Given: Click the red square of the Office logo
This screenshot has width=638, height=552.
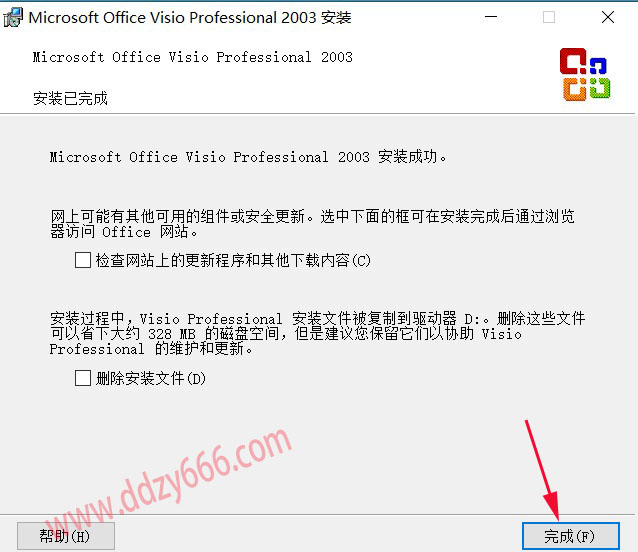Looking at the screenshot, I should (573, 61).
